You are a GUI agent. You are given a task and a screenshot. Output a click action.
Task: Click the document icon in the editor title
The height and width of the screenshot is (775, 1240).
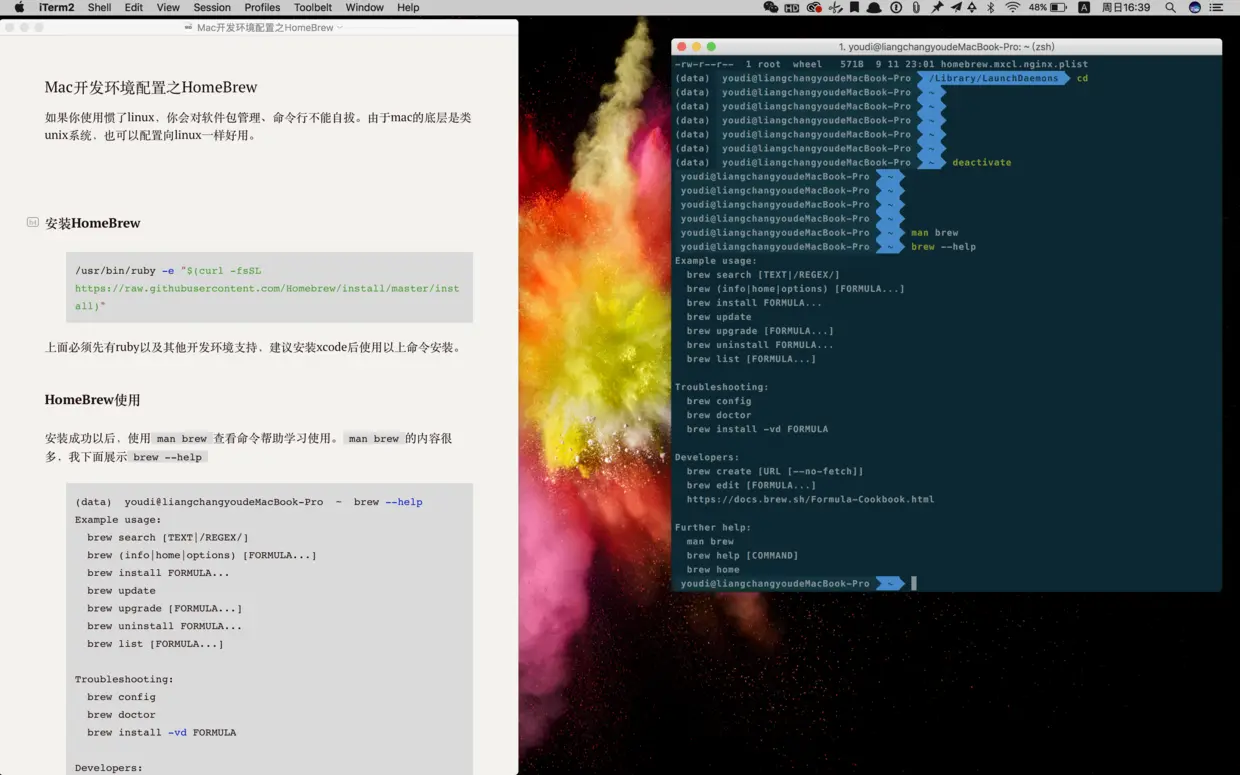pyautogui.click(x=189, y=27)
